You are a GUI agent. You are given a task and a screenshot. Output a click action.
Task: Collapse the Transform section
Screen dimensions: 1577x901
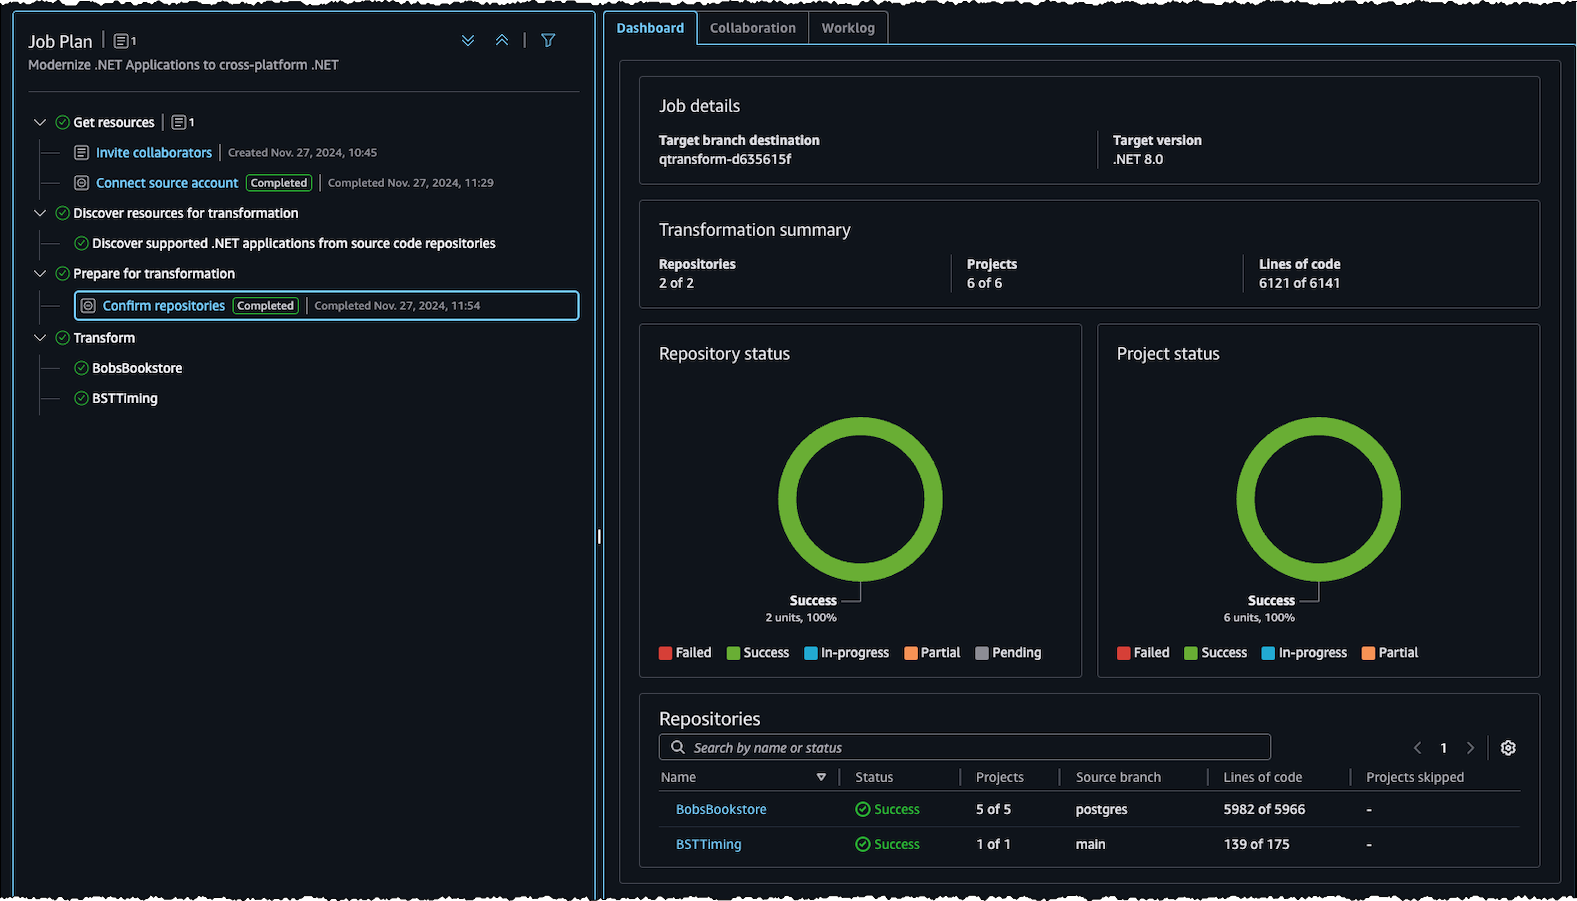click(40, 338)
